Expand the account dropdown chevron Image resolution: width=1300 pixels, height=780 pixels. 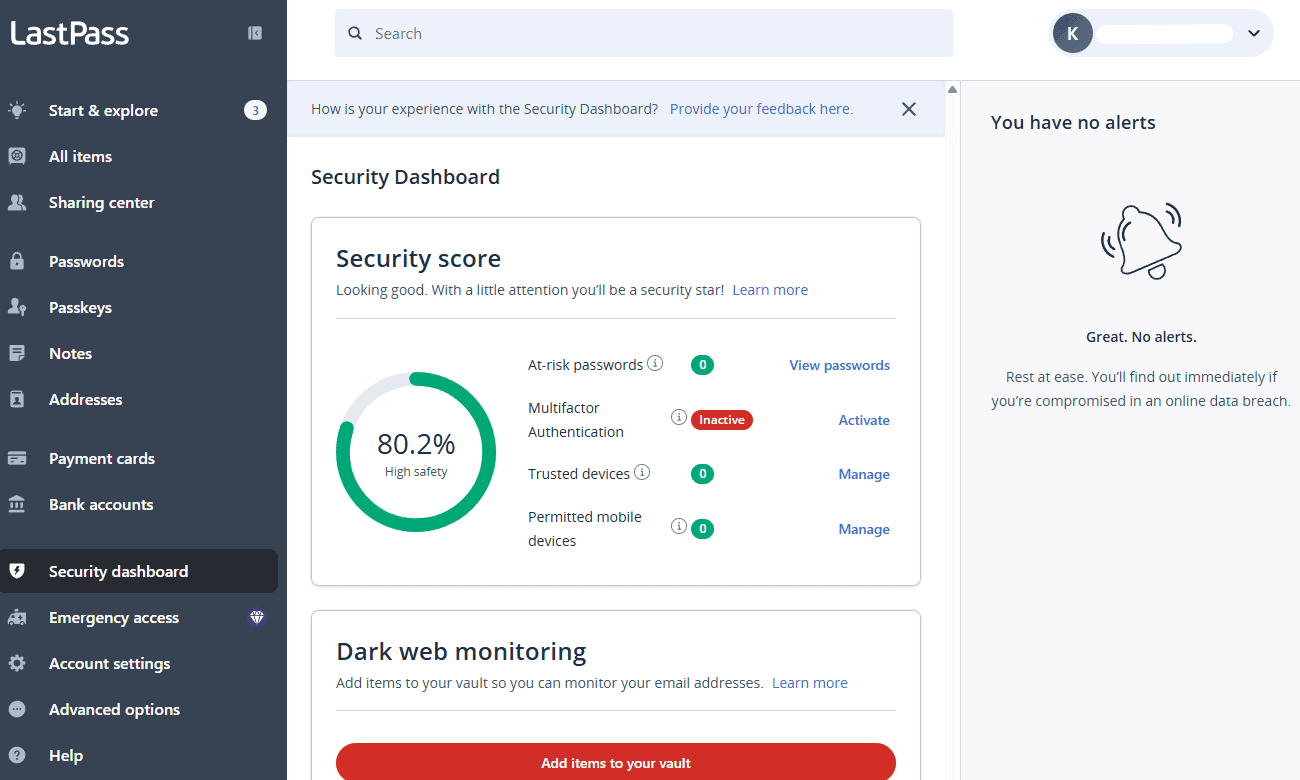1254,33
